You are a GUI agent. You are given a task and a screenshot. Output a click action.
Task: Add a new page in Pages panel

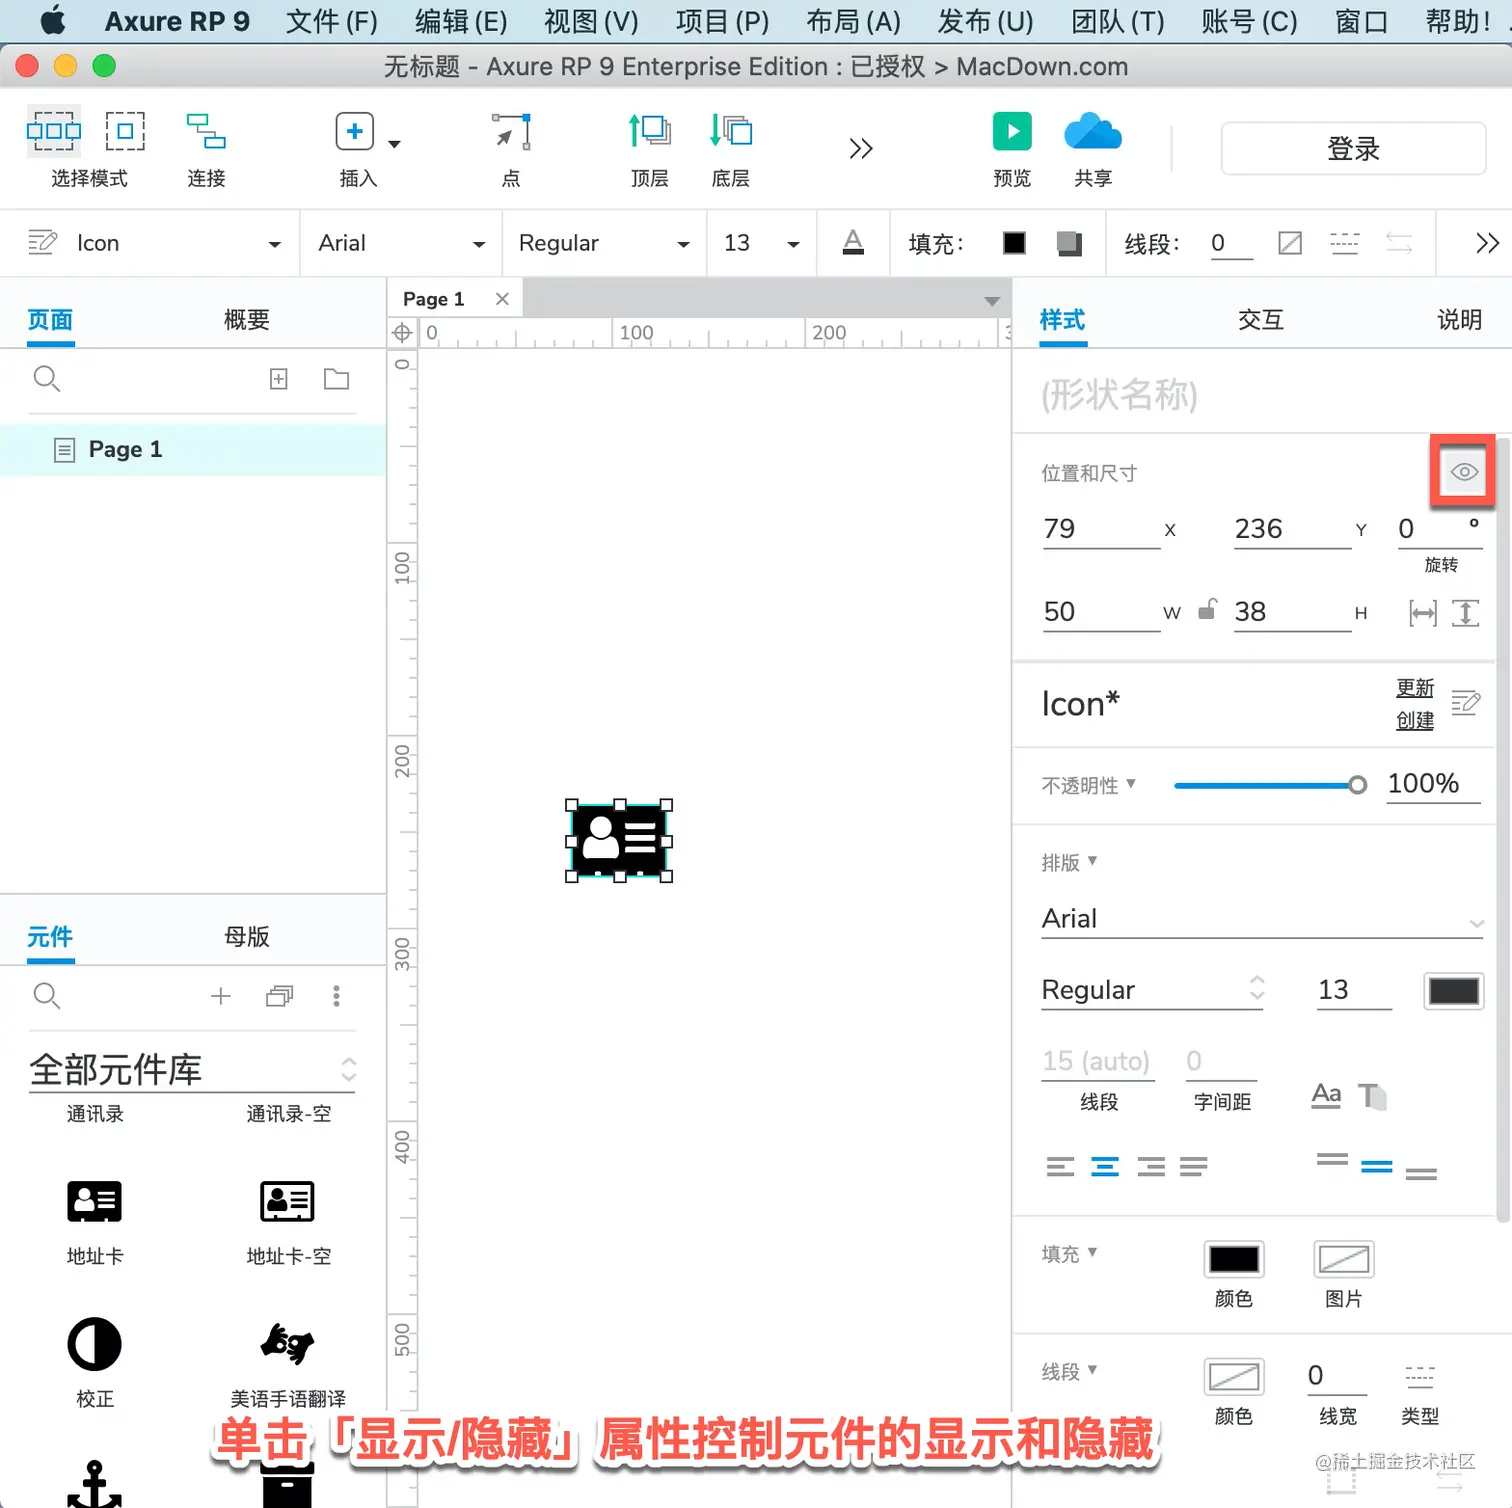(x=279, y=379)
